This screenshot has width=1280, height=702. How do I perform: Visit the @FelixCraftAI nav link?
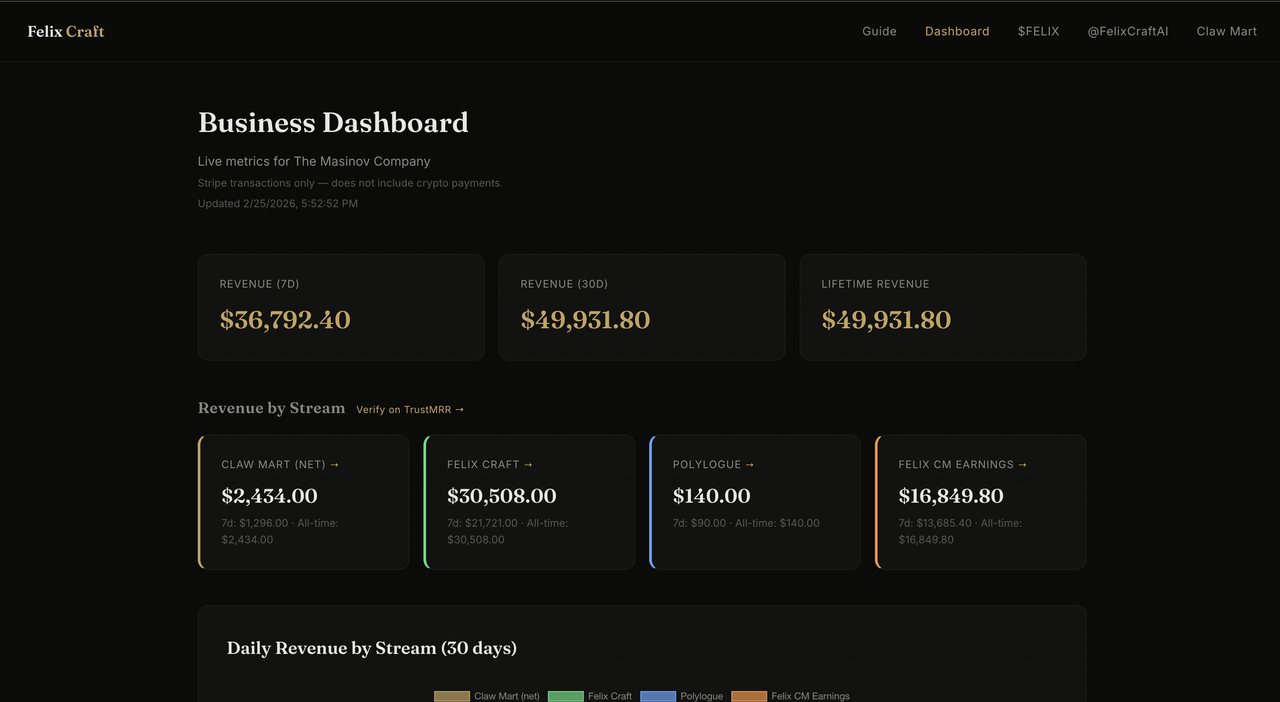(1127, 31)
